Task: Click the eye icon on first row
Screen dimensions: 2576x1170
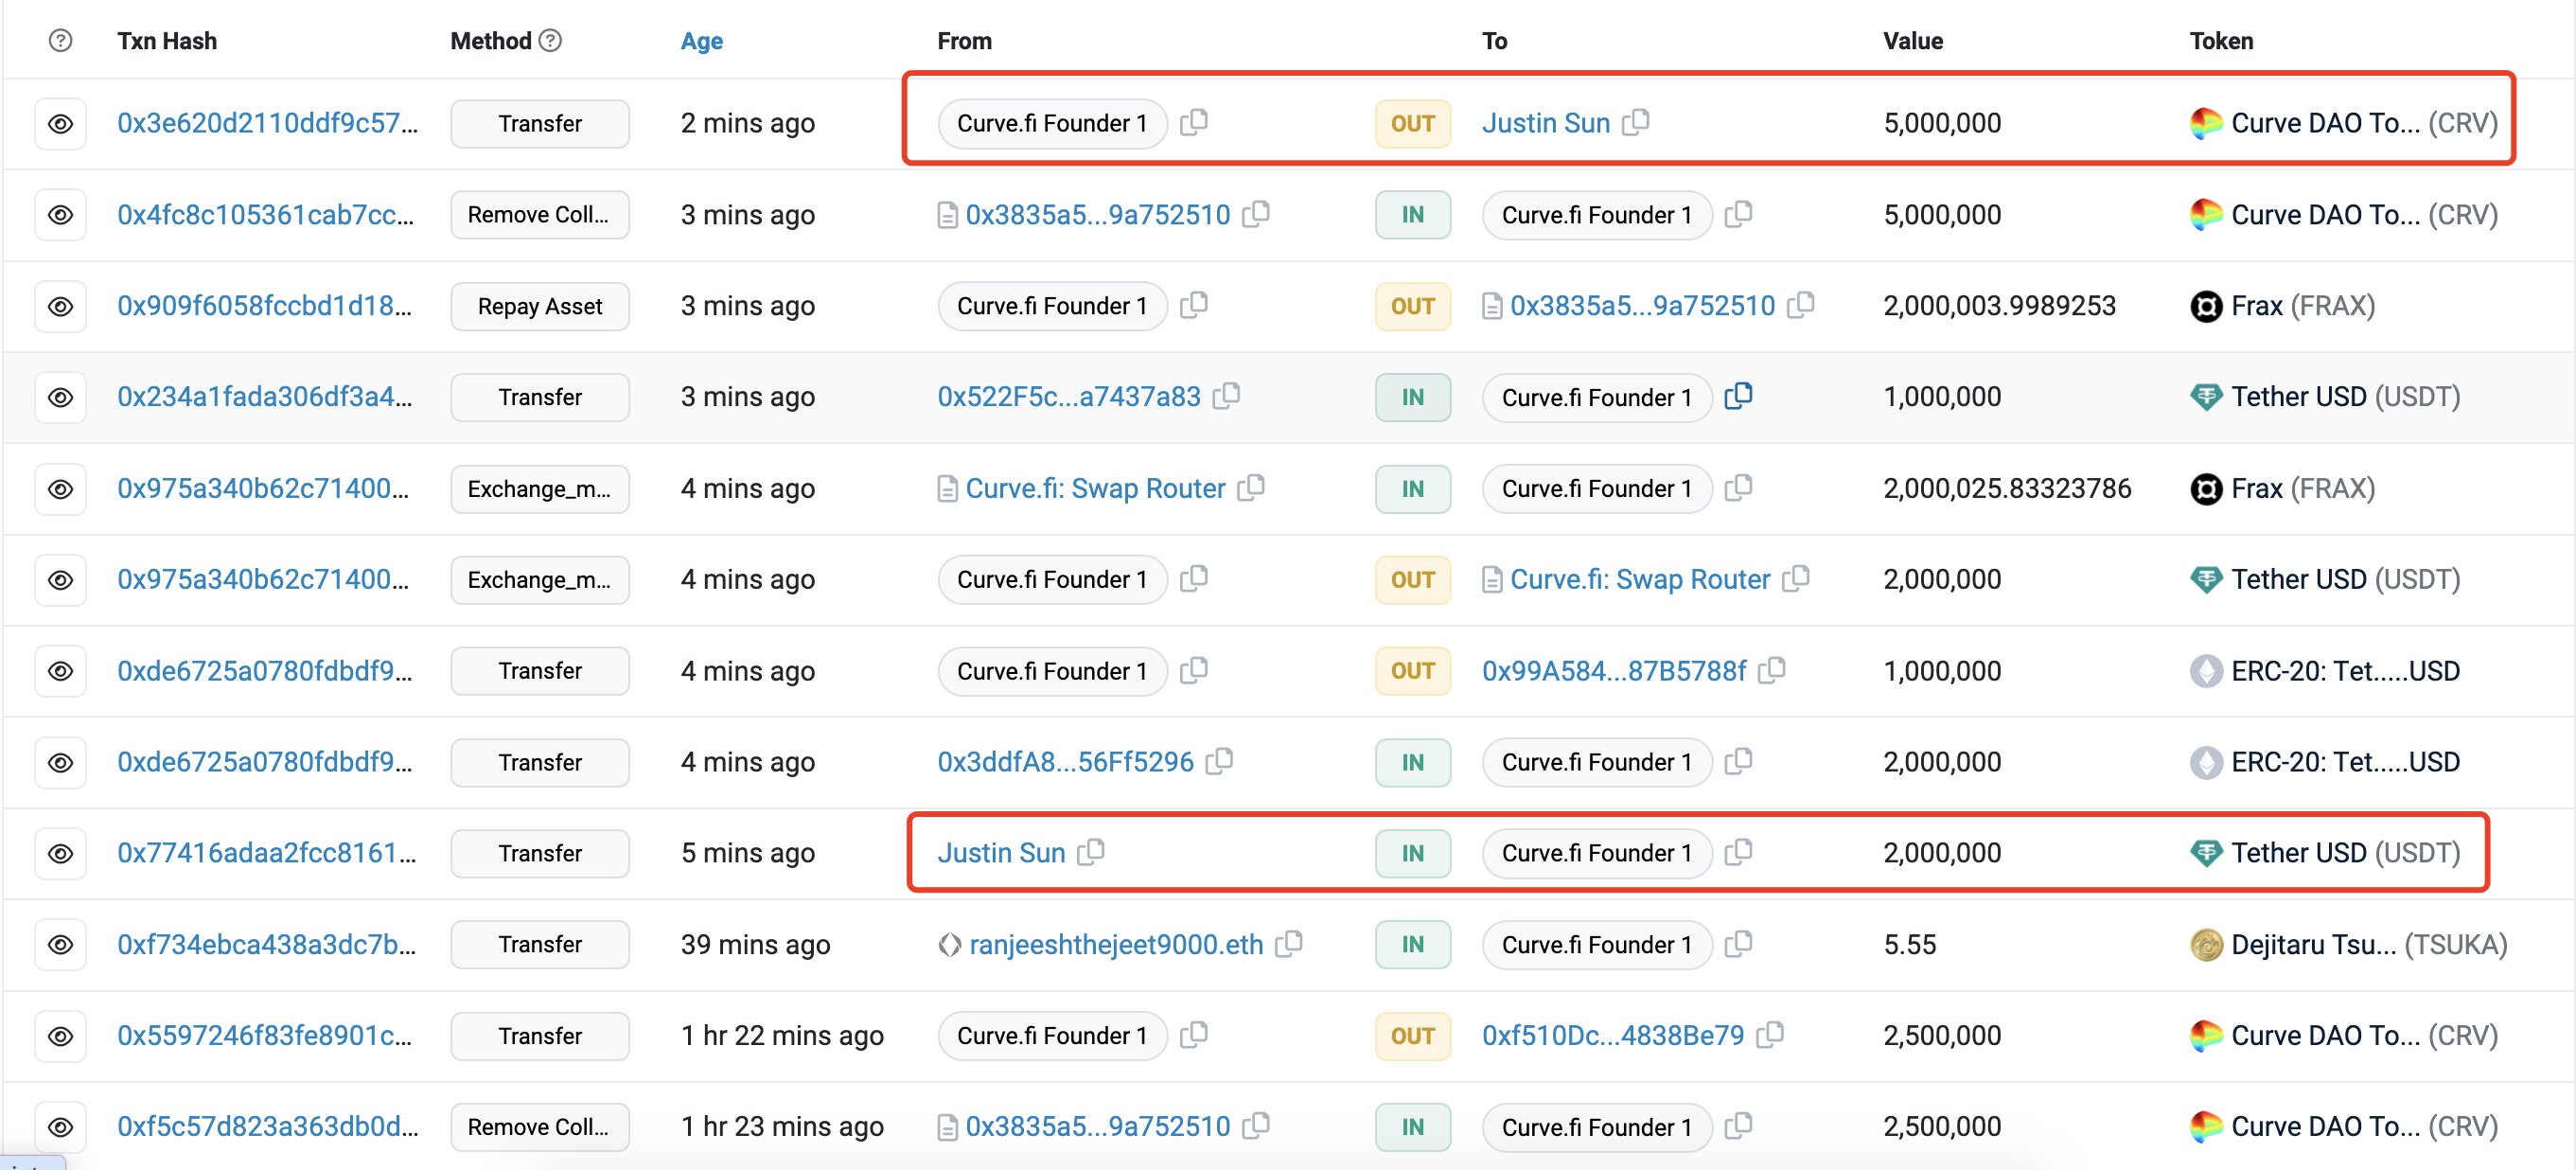Action: click(x=59, y=123)
